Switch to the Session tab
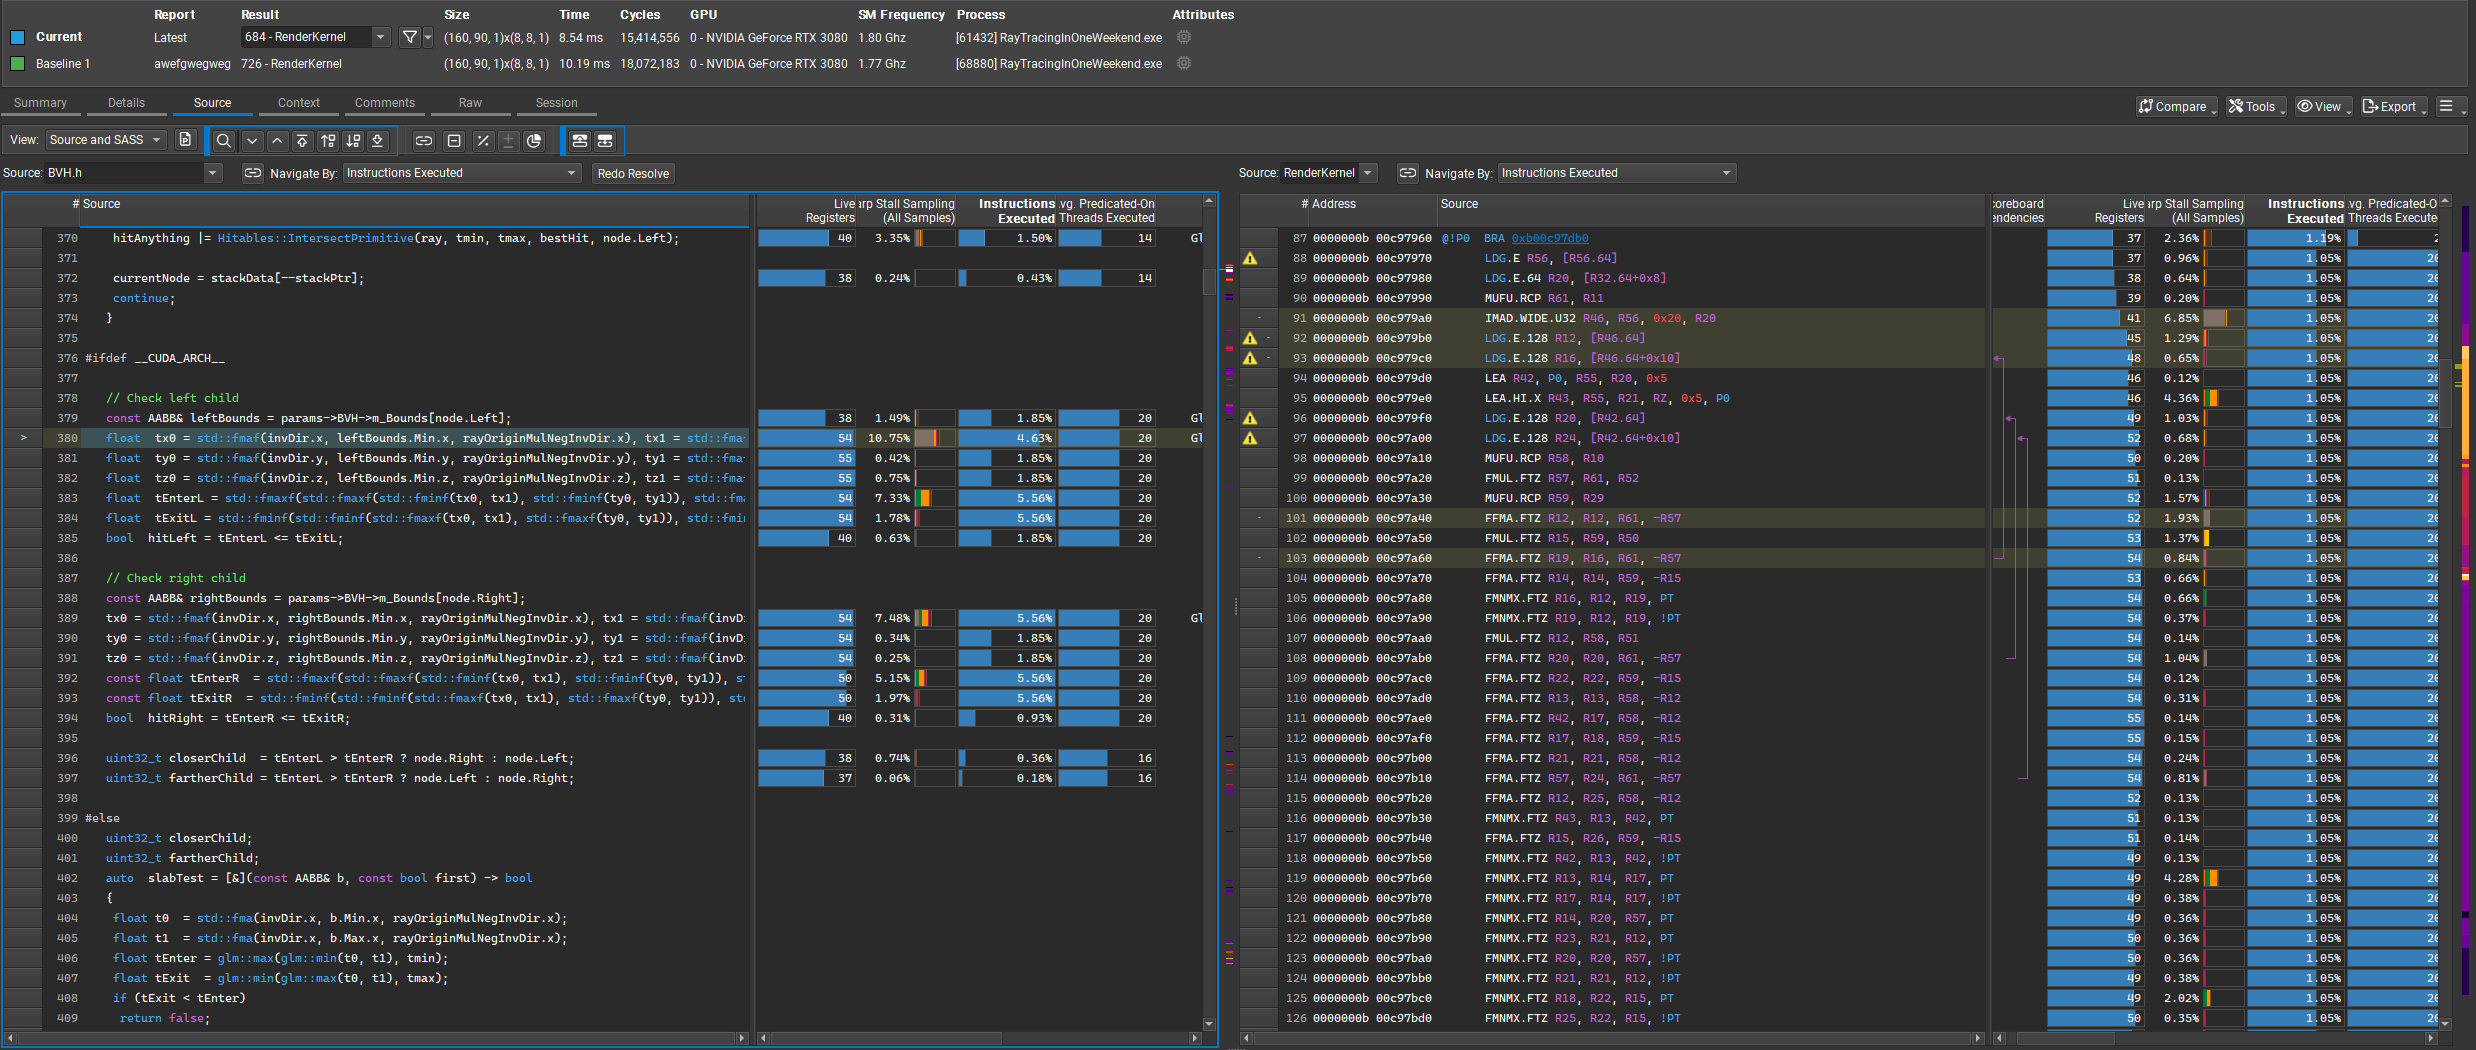The image size is (2476, 1050). pos(555,102)
